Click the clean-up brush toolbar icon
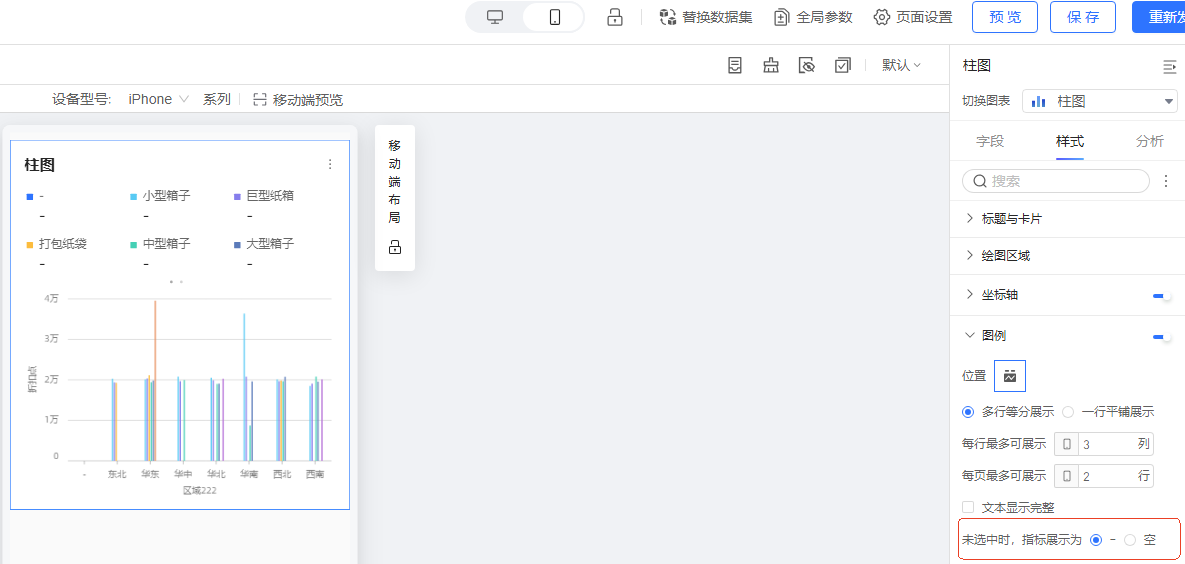The height and width of the screenshot is (564, 1185). pyautogui.click(x=771, y=65)
